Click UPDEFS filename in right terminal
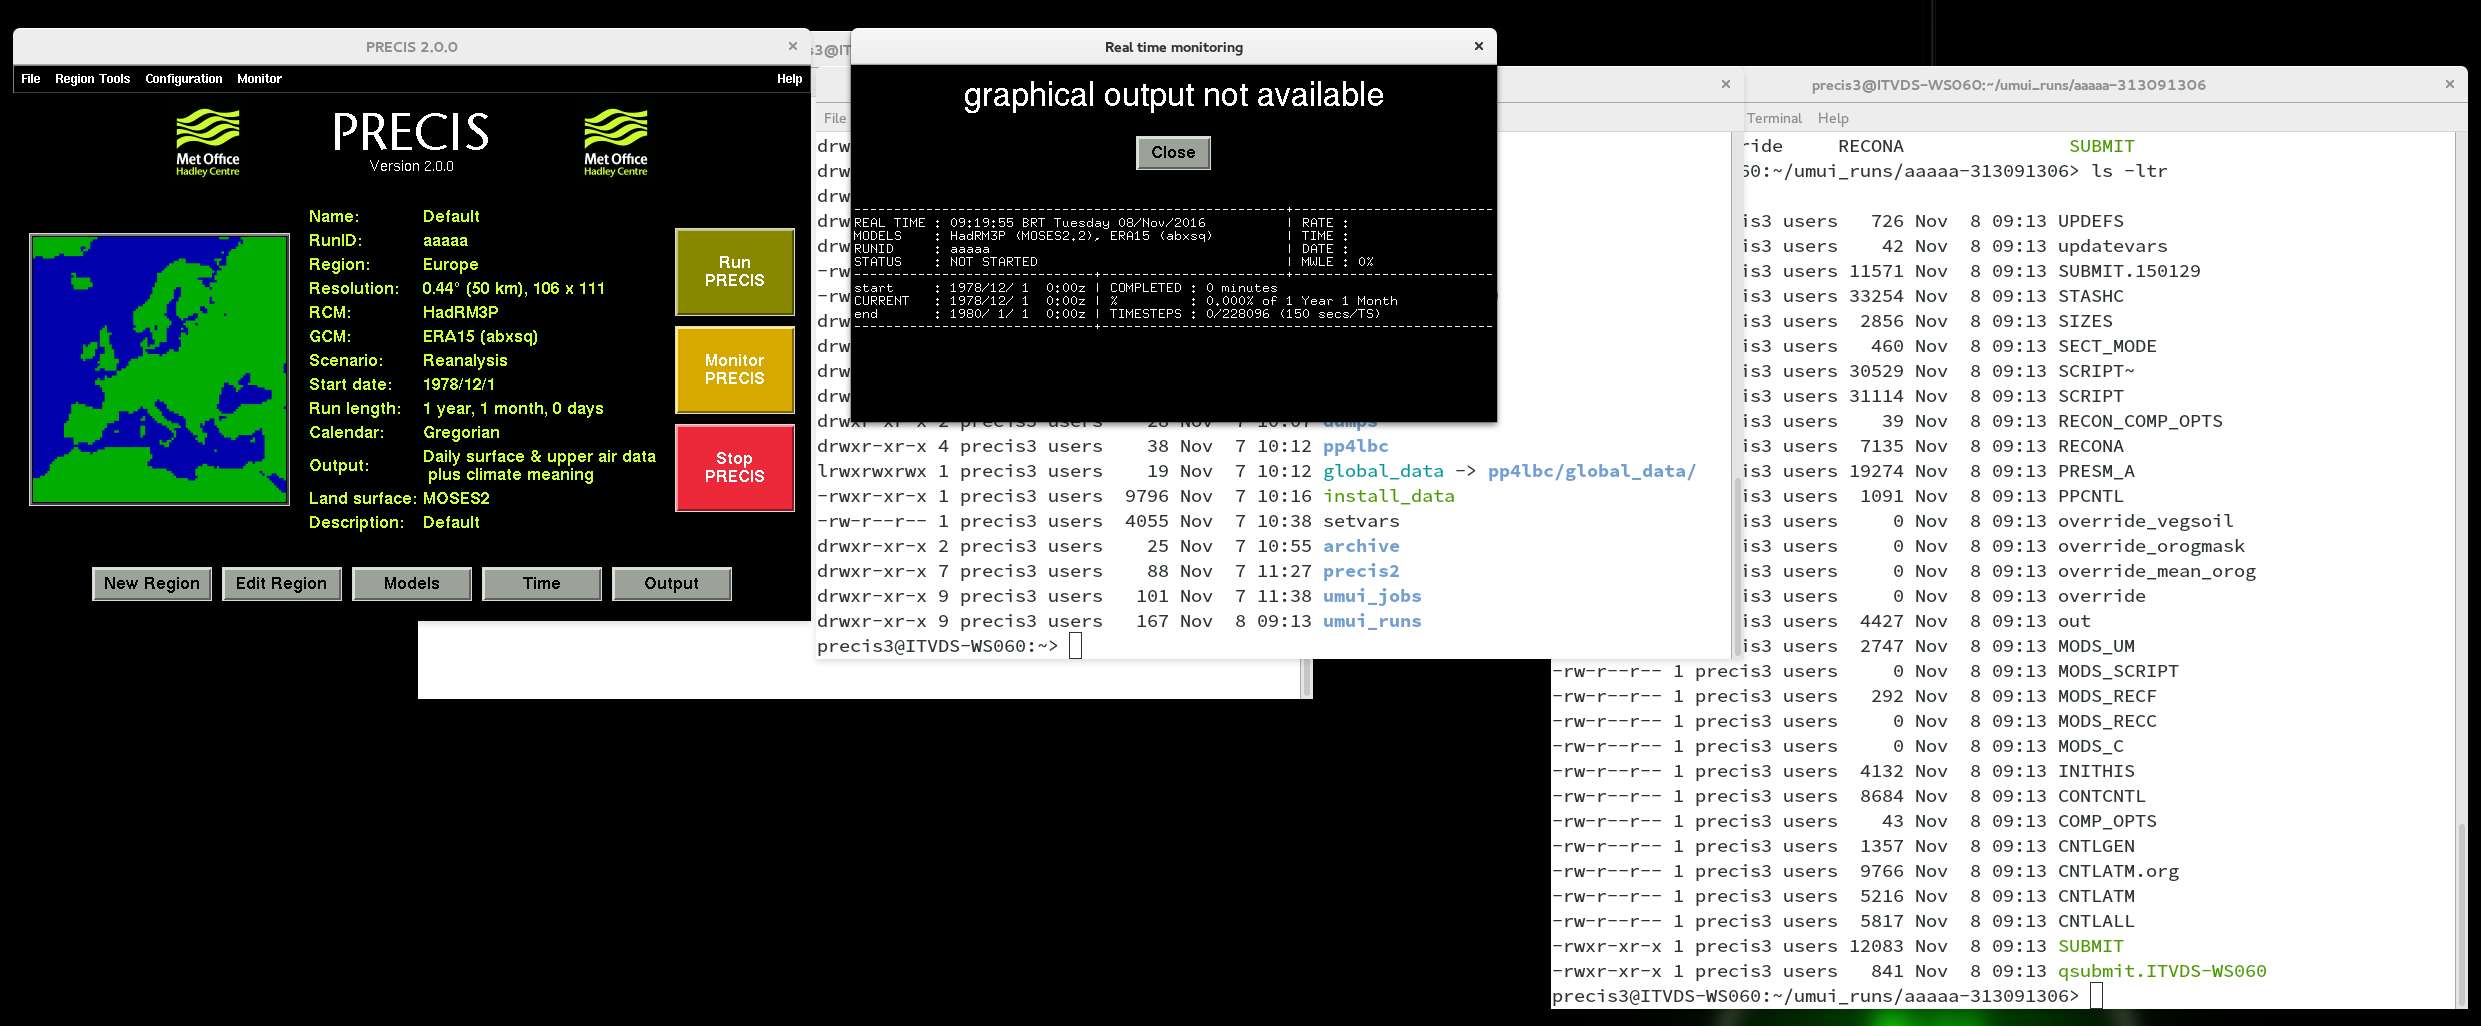The image size is (2481, 1026). tap(2090, 222)
